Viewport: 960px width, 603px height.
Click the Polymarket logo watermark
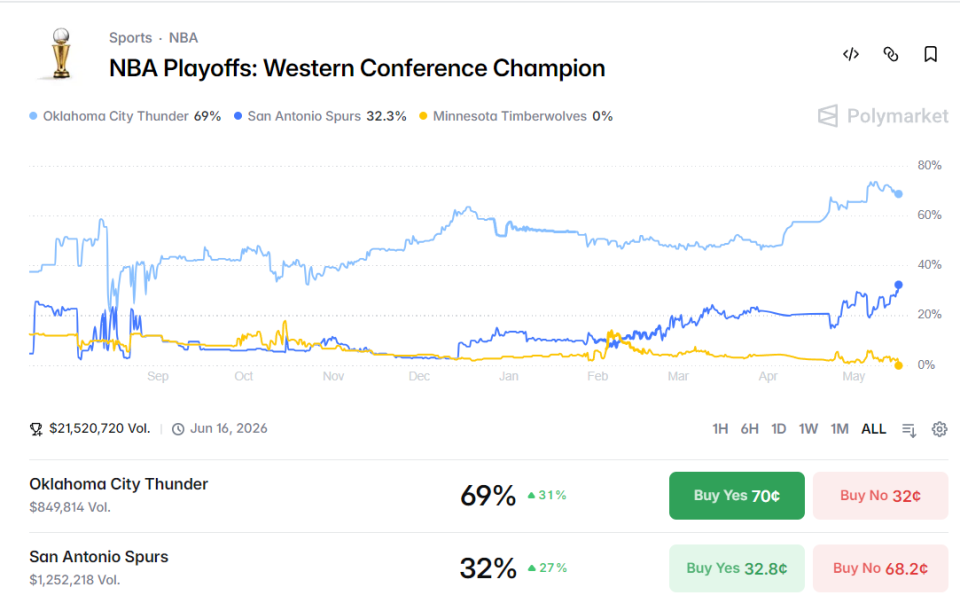coord(883,116)
